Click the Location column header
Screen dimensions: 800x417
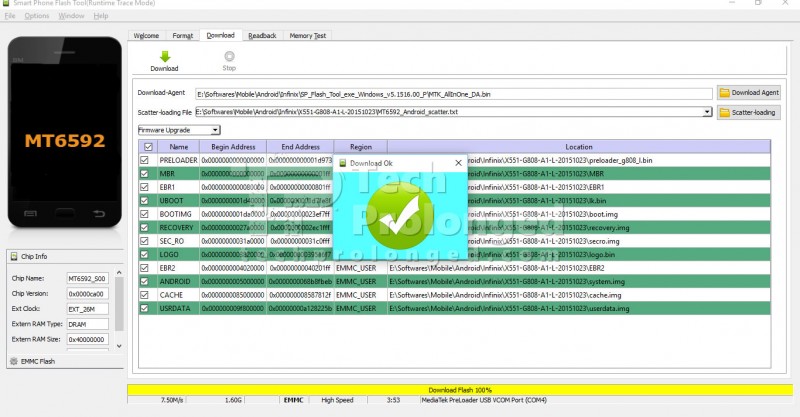coord(579,147)
